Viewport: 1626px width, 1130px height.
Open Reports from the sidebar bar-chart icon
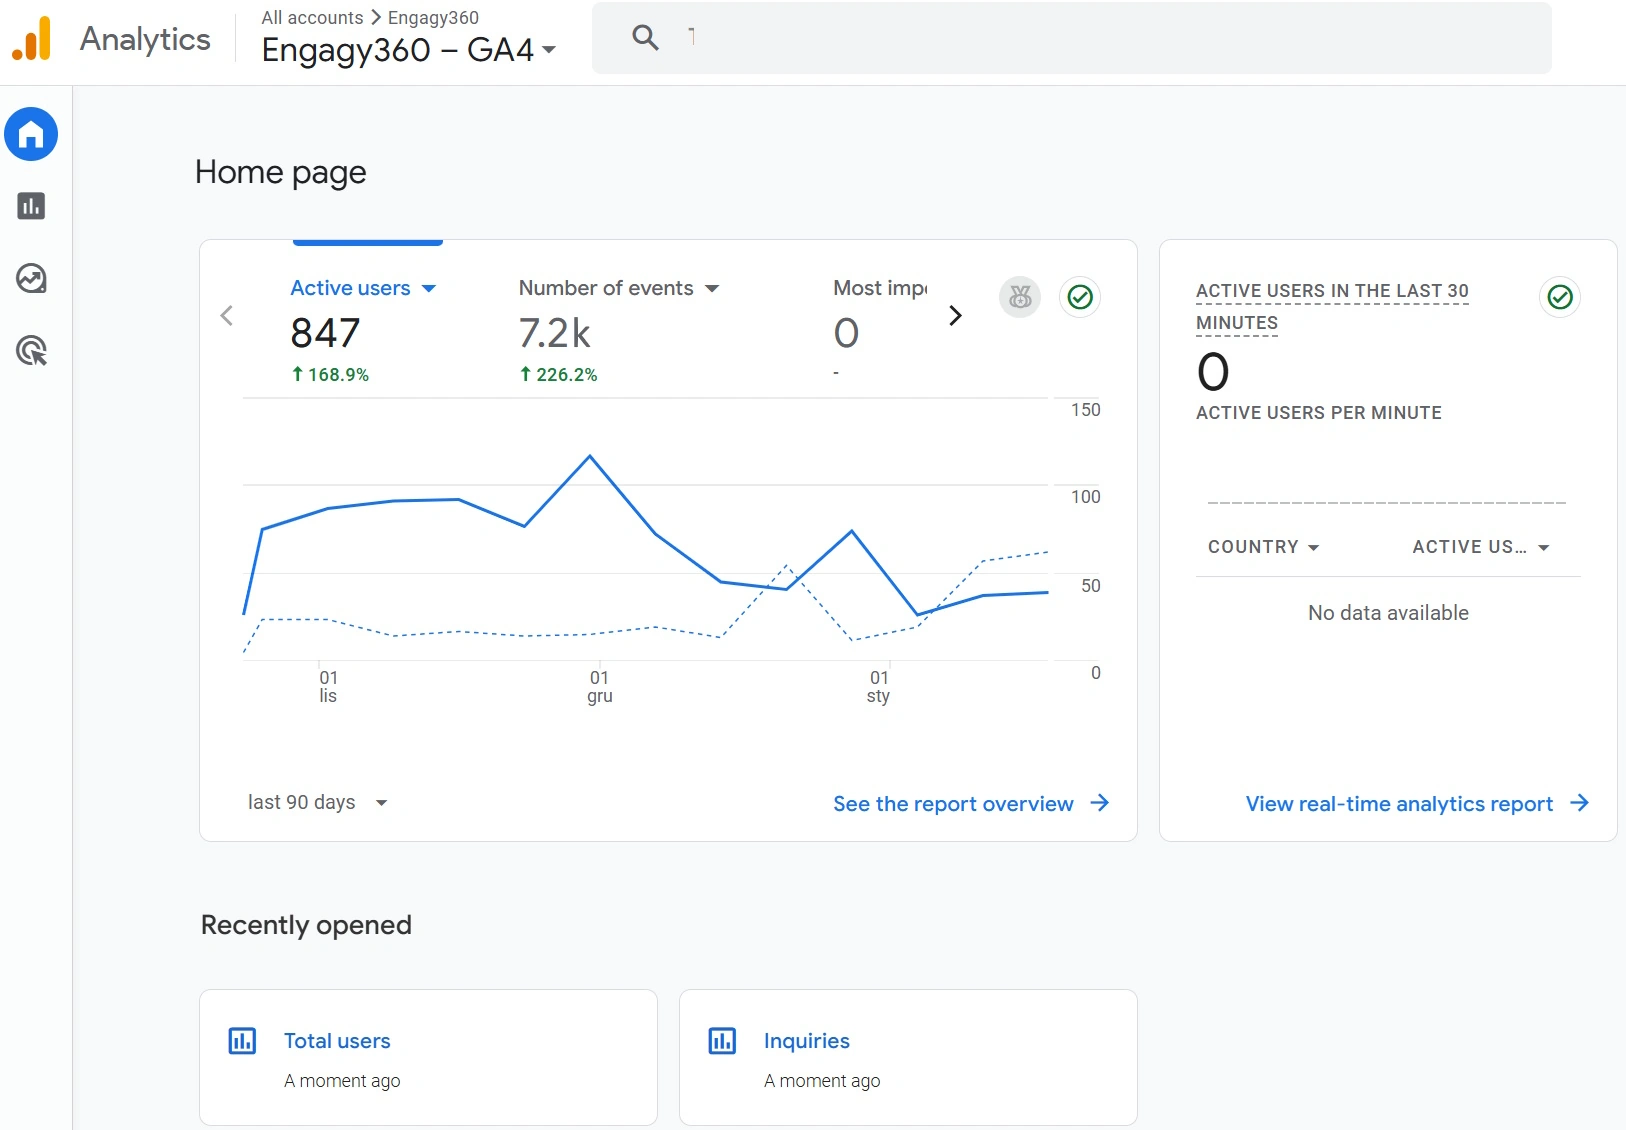pos(31,206)
